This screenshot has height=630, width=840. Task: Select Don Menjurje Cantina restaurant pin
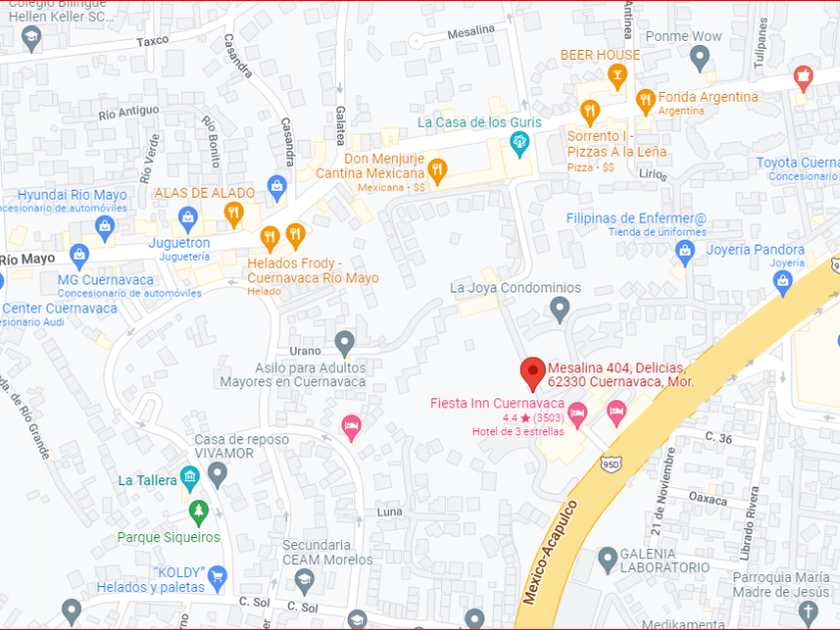click(437, 172)
